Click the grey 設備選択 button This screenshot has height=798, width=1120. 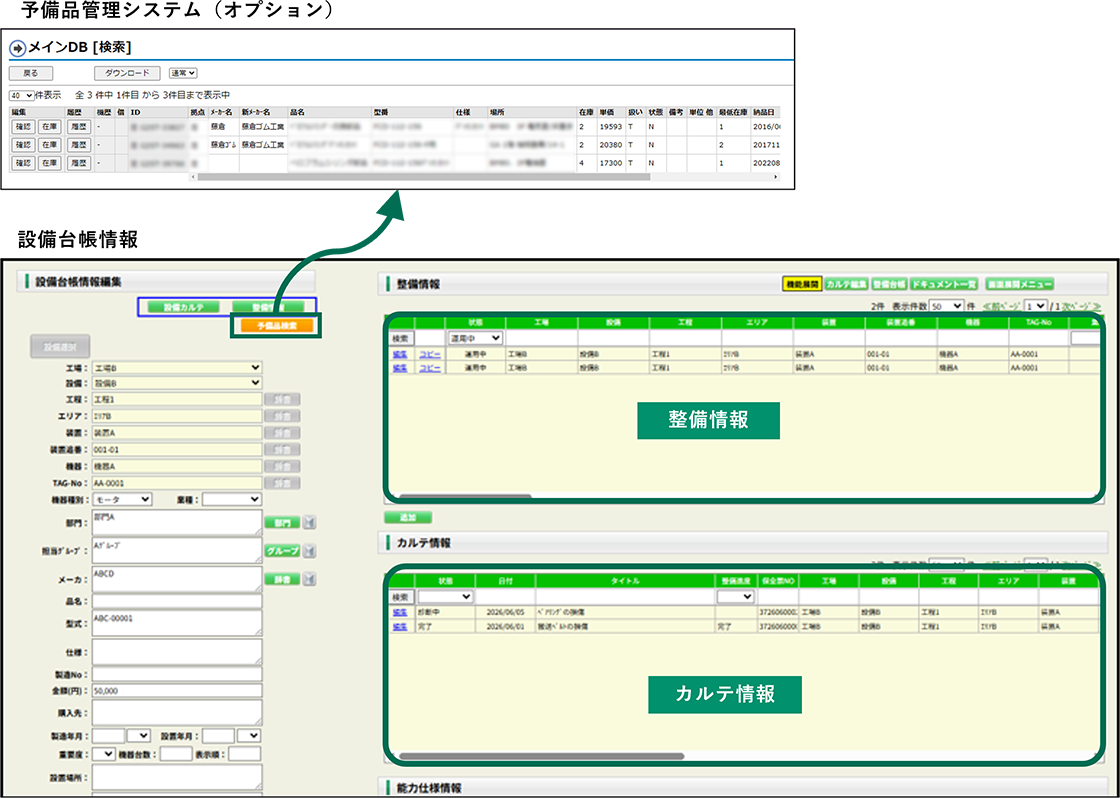tap(60, 347)
